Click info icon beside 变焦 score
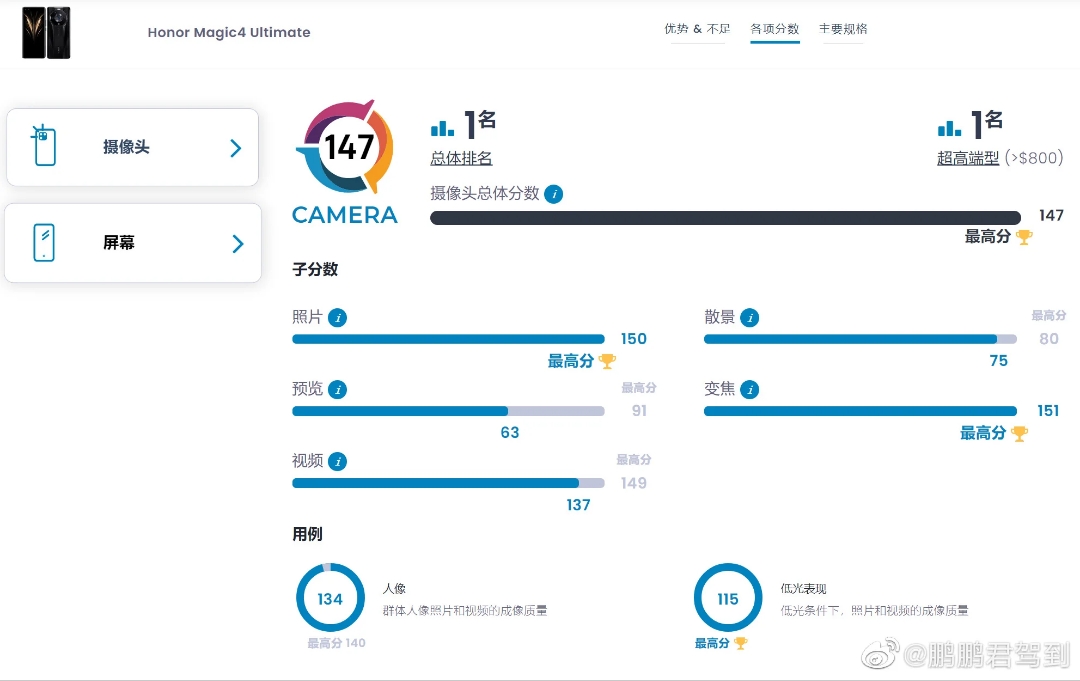 point(749,390)
